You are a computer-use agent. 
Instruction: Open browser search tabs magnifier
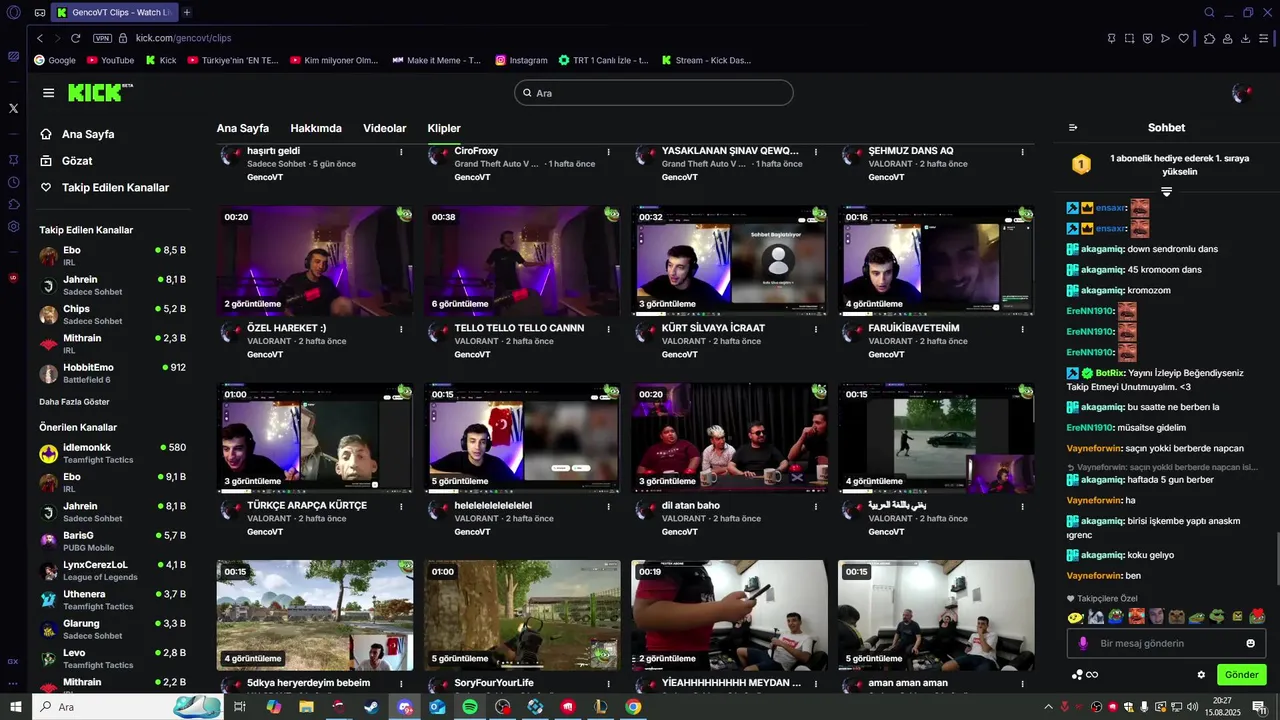click(1209, 12)
